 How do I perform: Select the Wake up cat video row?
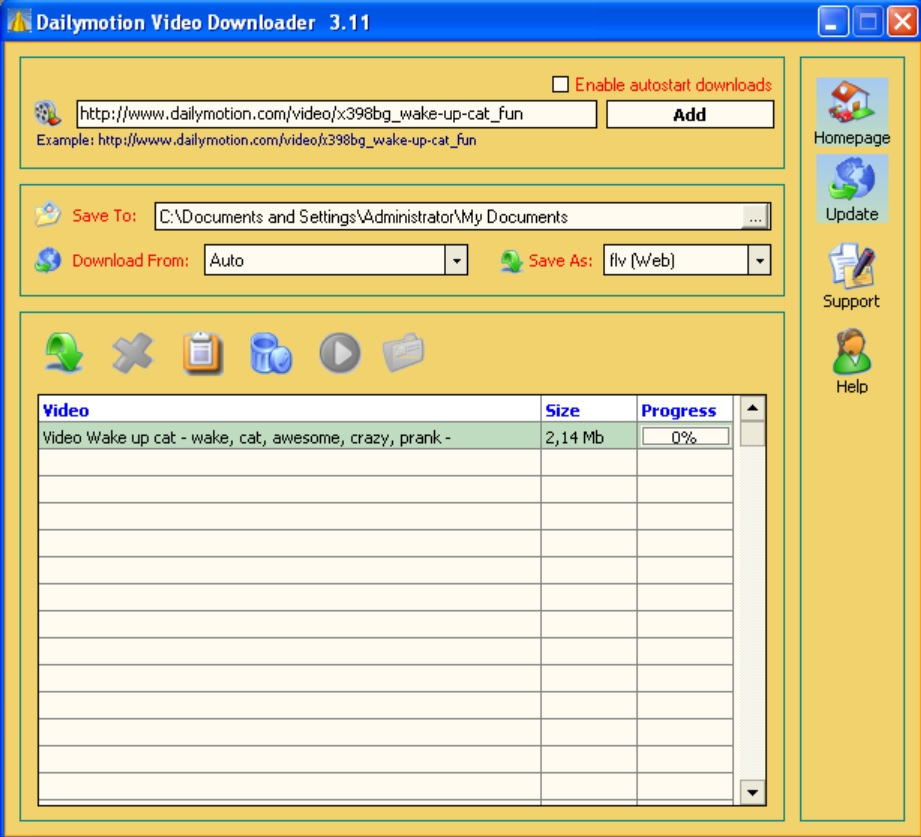tap(288, 437)
